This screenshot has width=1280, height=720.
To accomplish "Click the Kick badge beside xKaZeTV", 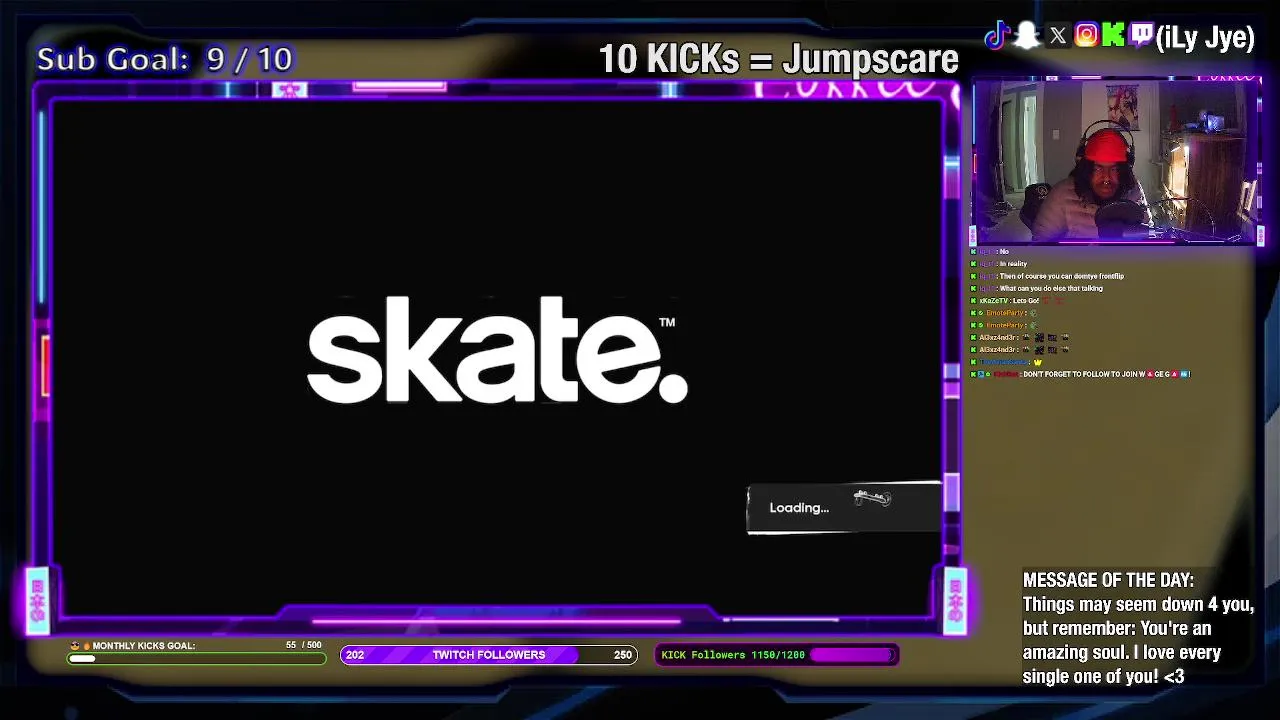I will tap(974, 301).
